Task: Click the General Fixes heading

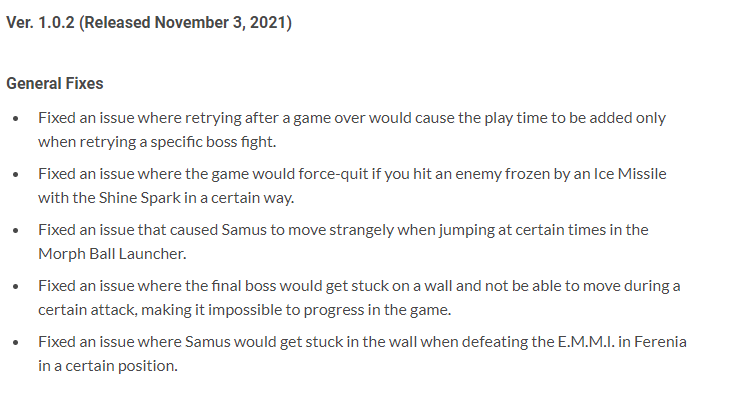Action: [x=55, y=83]
